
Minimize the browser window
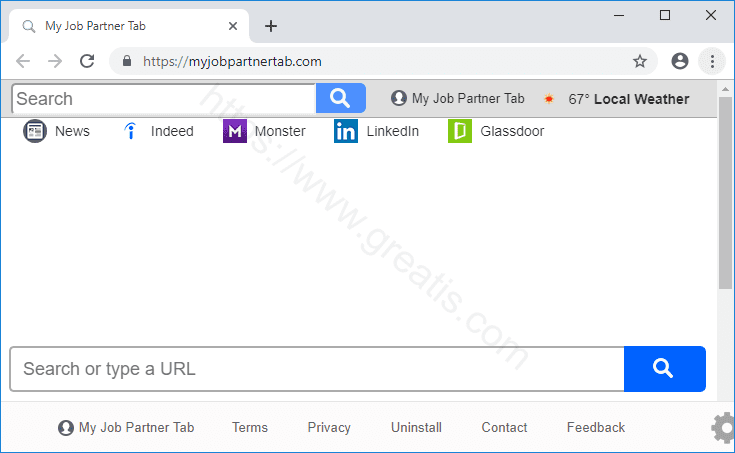point(619,15)
